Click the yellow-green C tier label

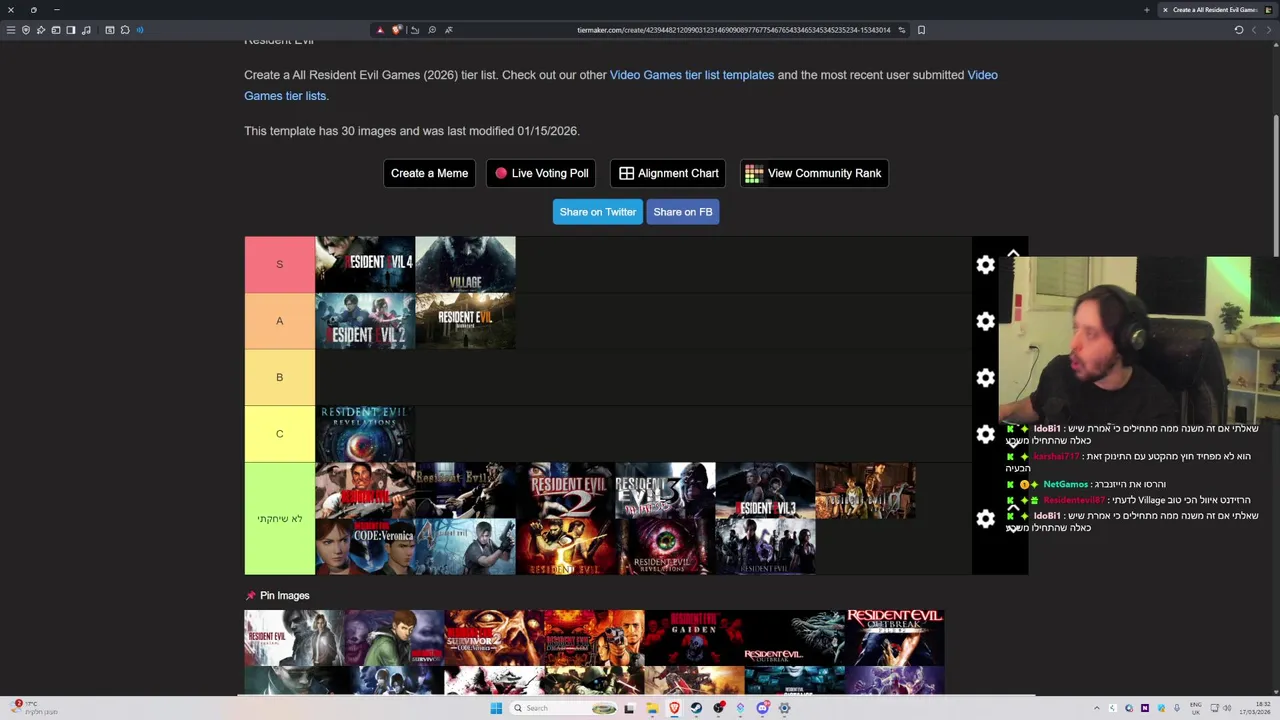tap(280, 434)
